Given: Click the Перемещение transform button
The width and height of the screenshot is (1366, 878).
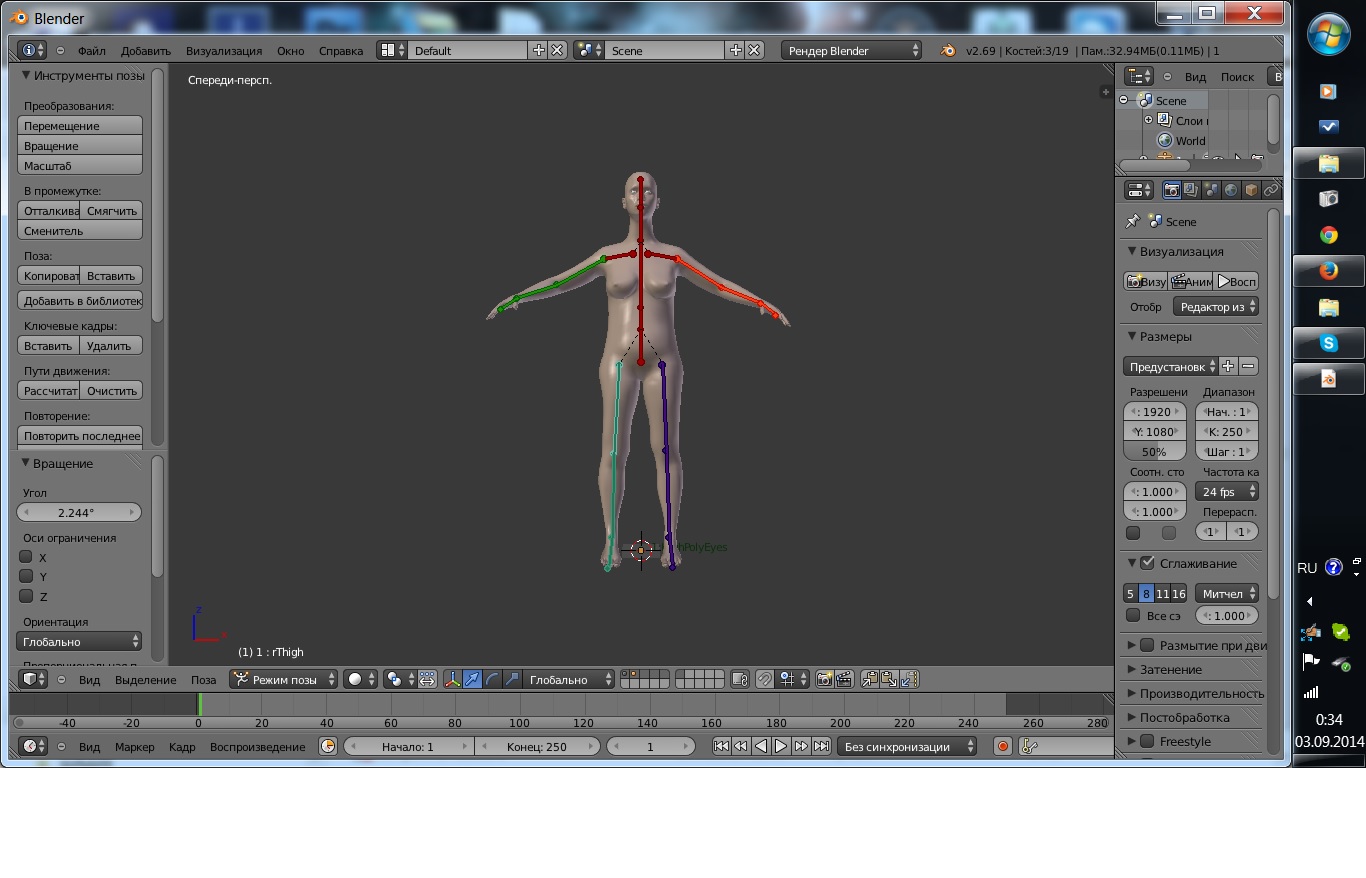Looking at the screenshot, I should [x=80, y=126].
